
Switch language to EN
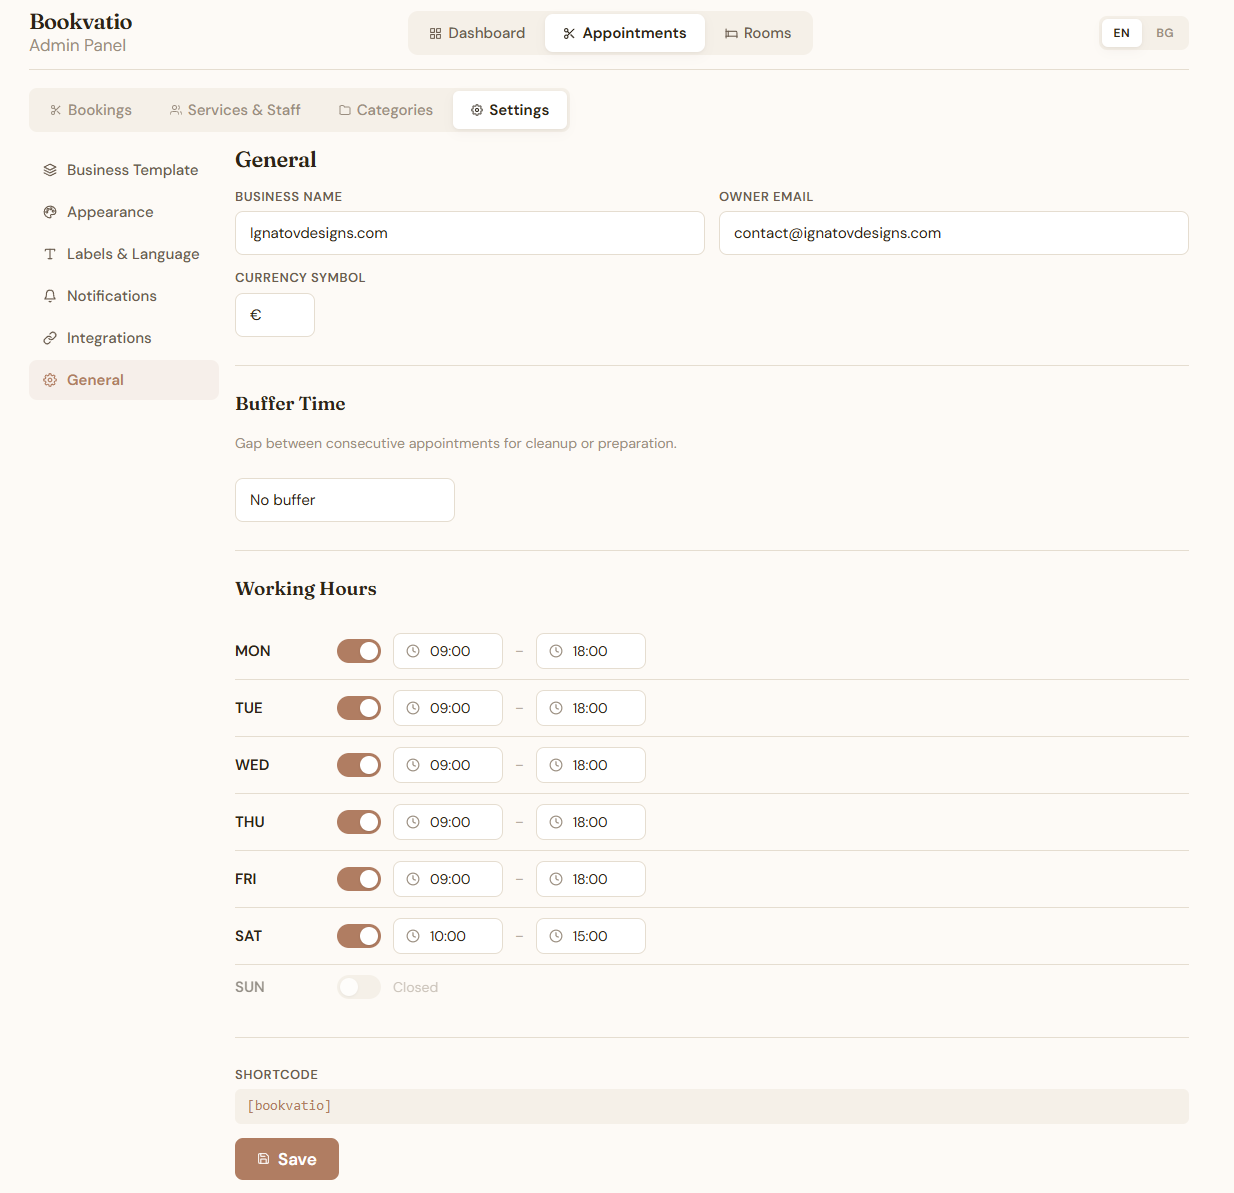coord(1122,33)
